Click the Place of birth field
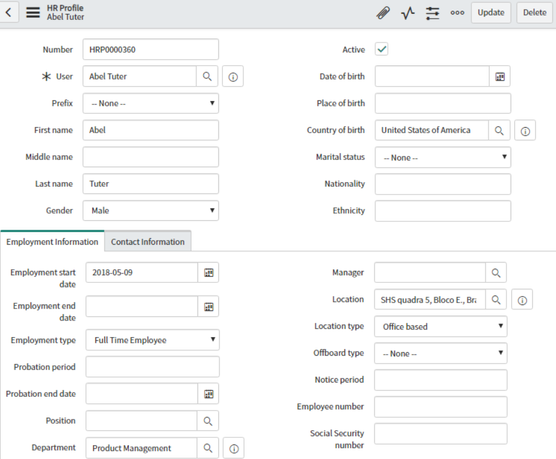Screen dimensions: 556x459 (x=443, y=103)
